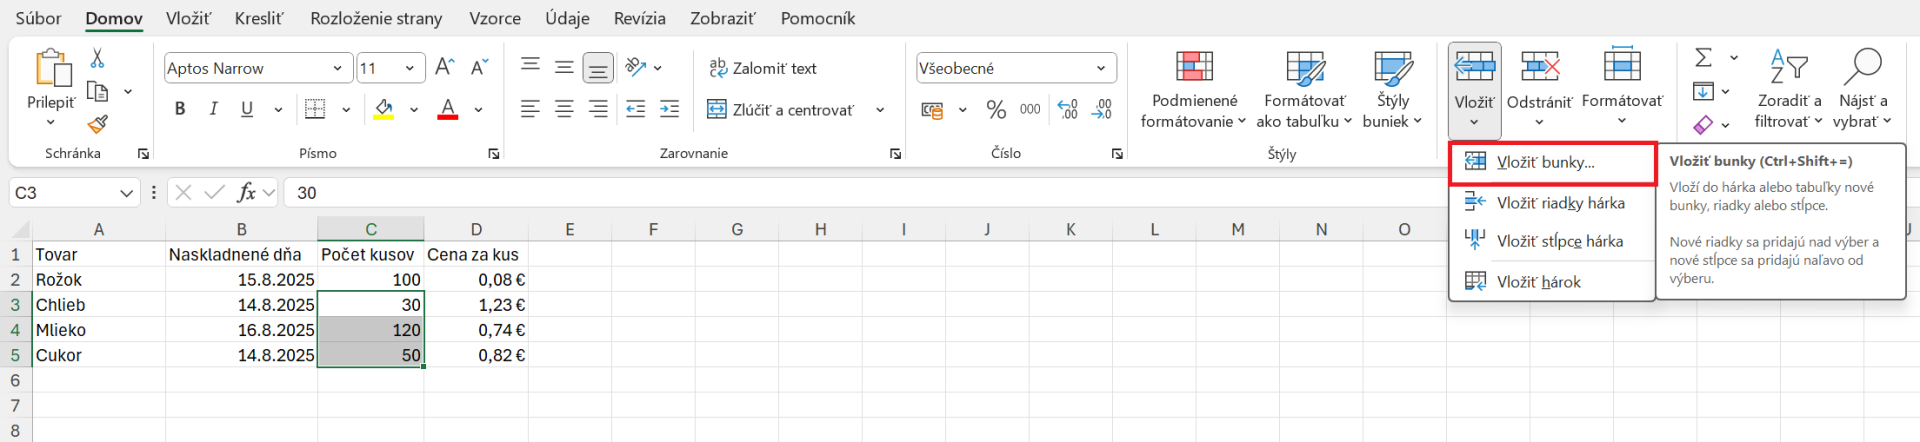Click the accounting currency format icon
Viewport: 1920px width, 442px height.
coord(932,110)
